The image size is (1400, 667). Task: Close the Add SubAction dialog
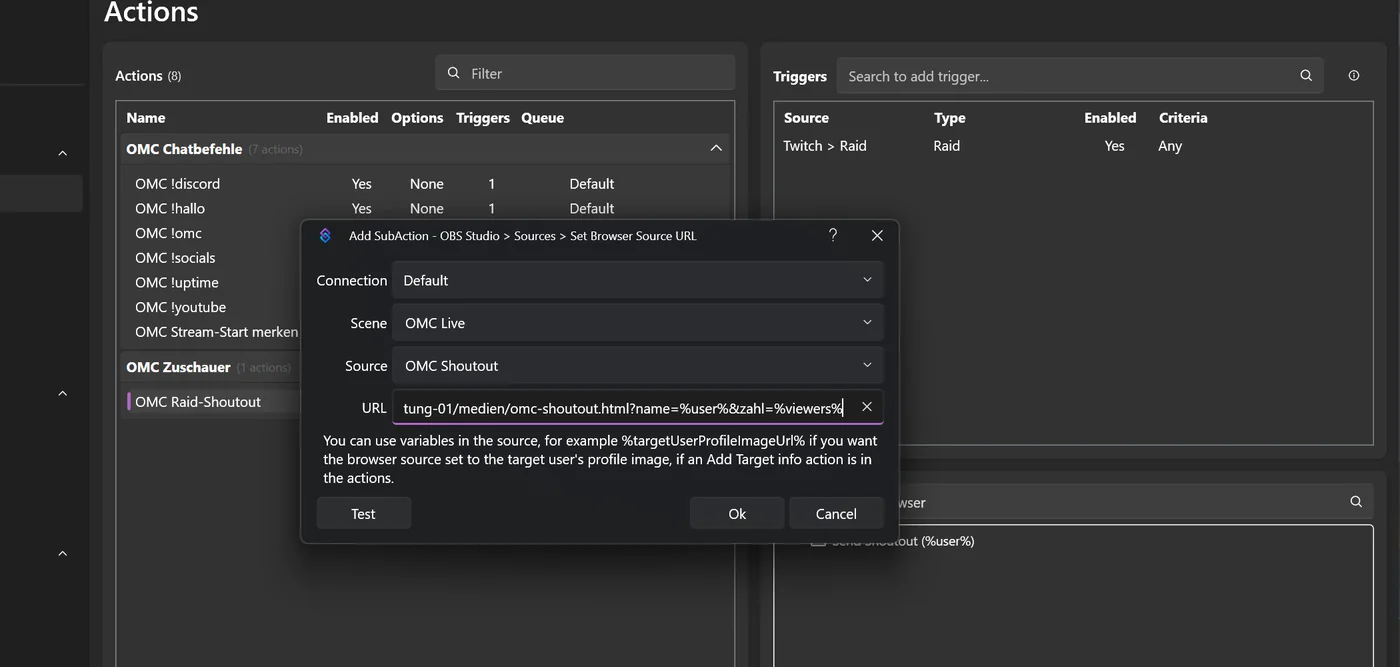877,236
